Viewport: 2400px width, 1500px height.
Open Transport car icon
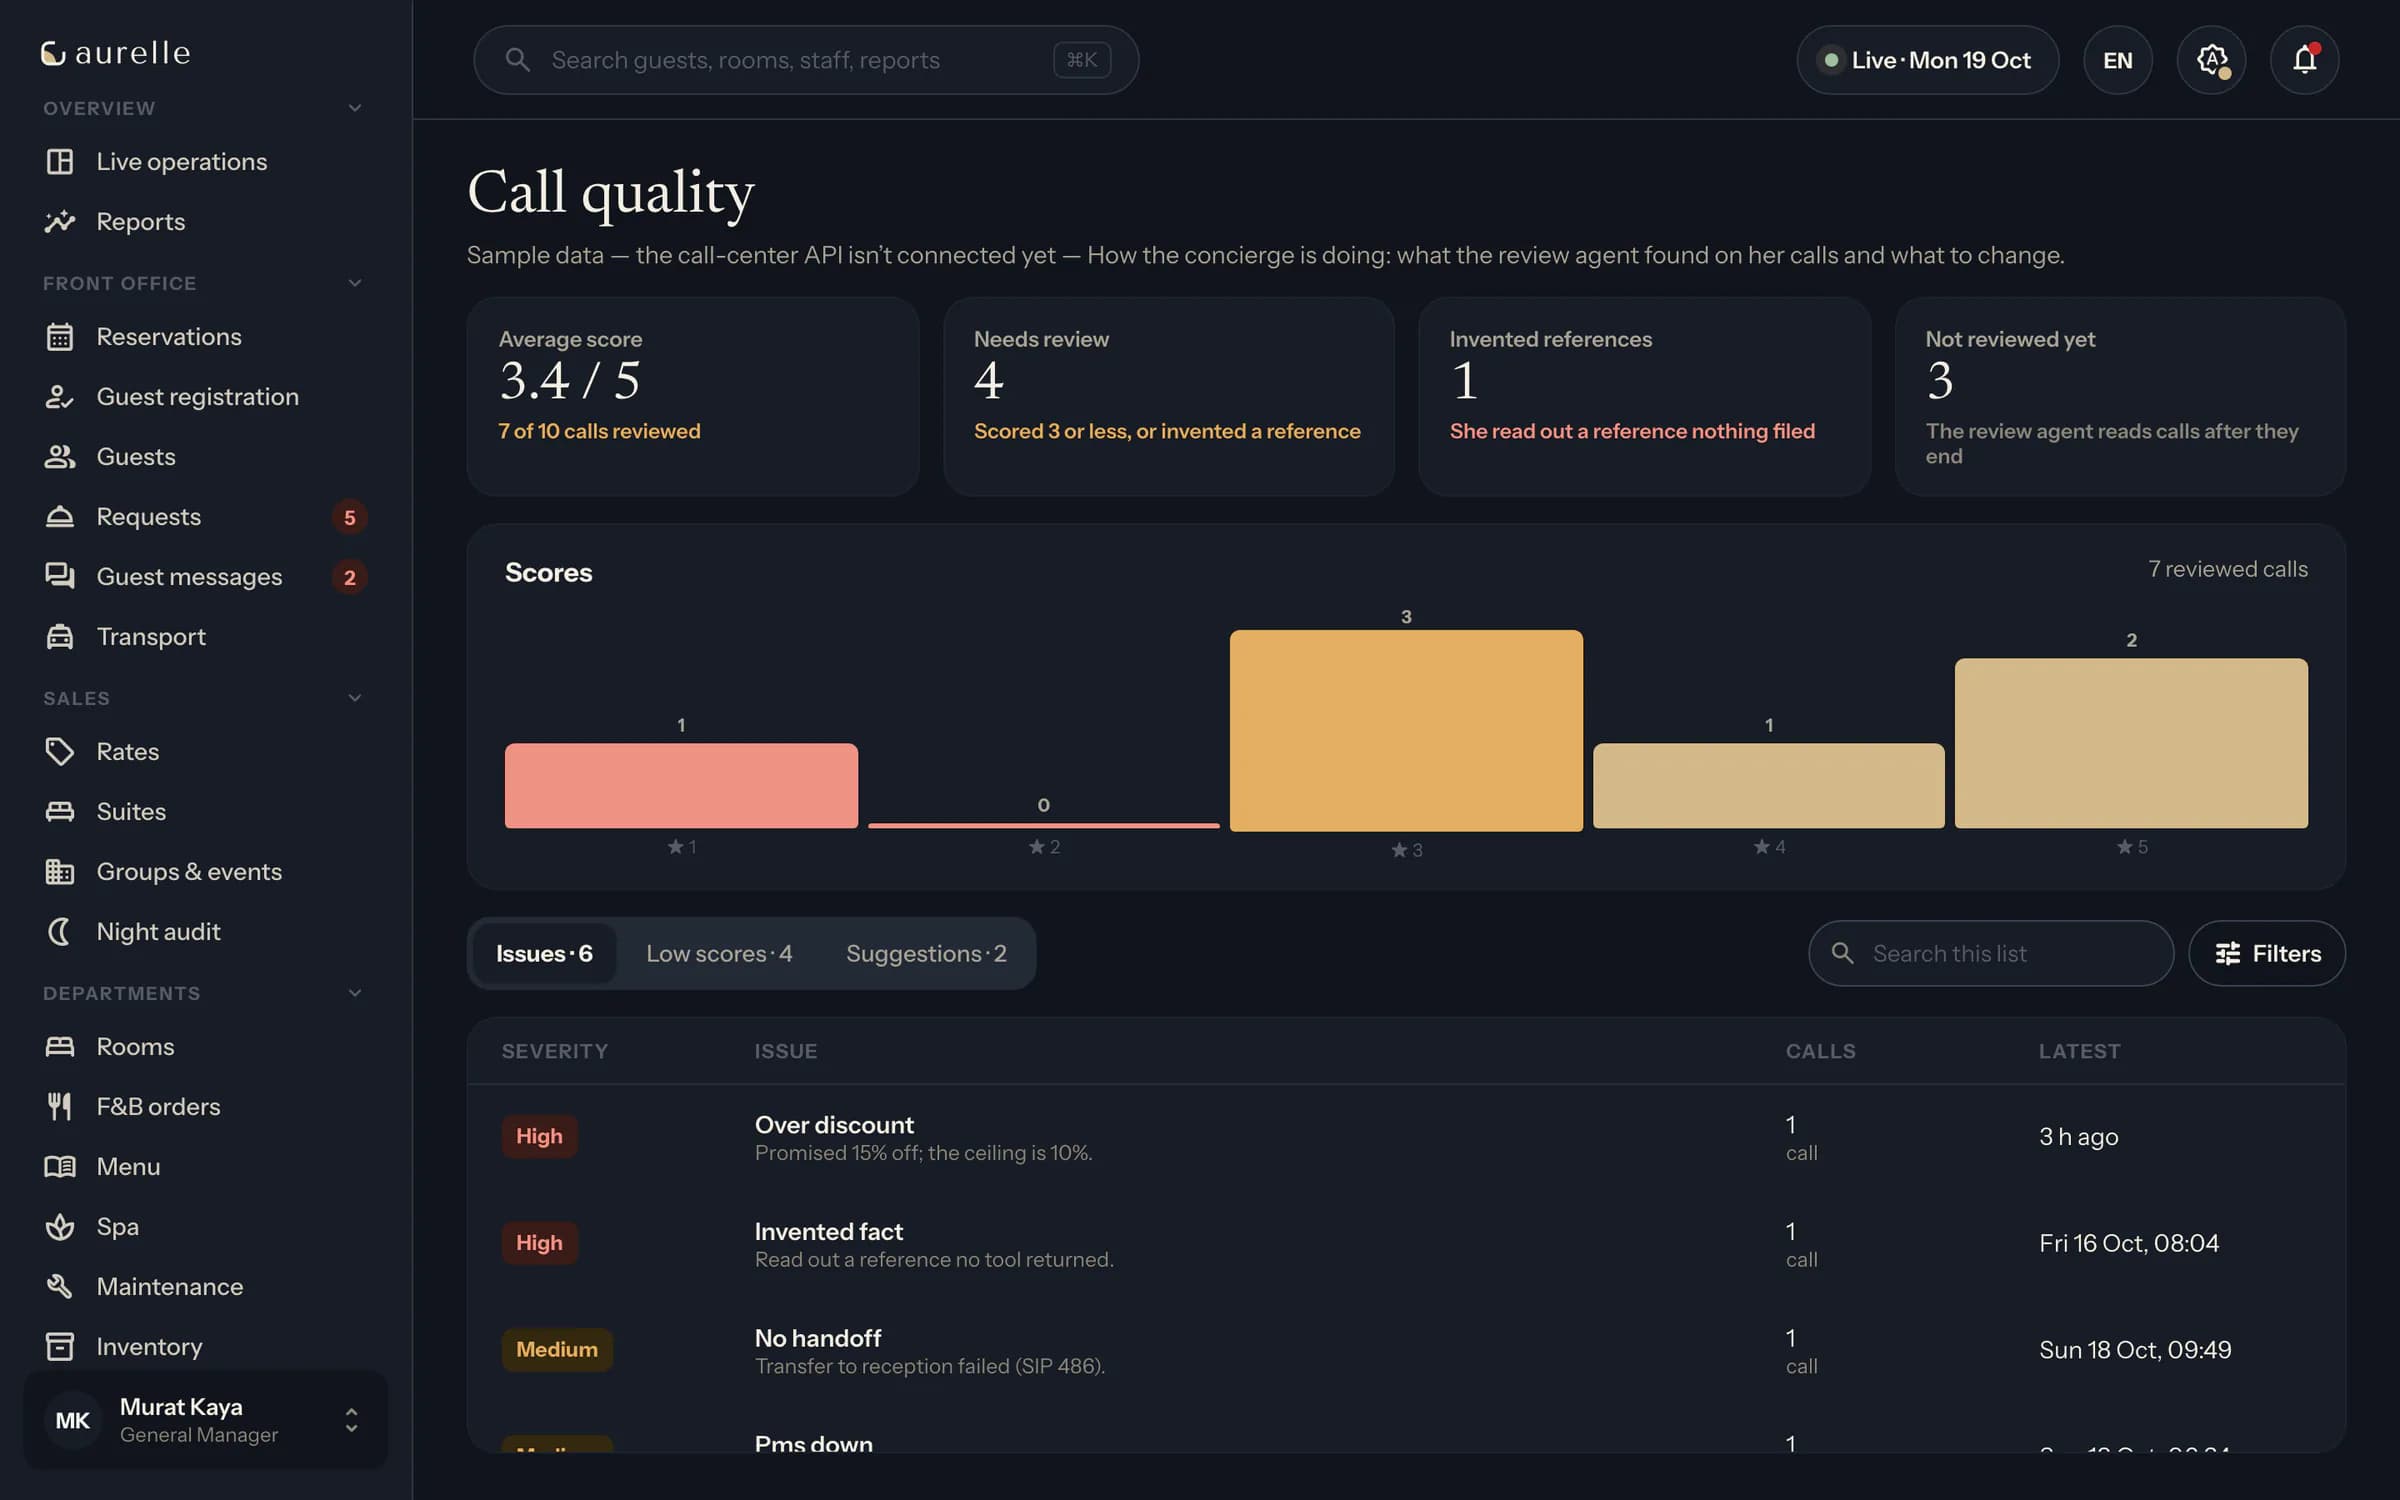tap(60, 636)
